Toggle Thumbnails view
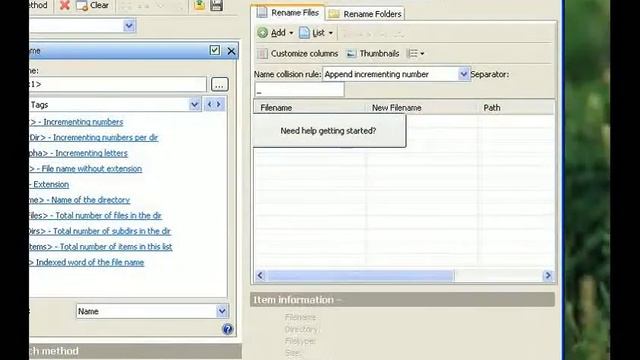The height and width of the screenshot is (360, 640). pyautogui.click(x=373, y=53)
